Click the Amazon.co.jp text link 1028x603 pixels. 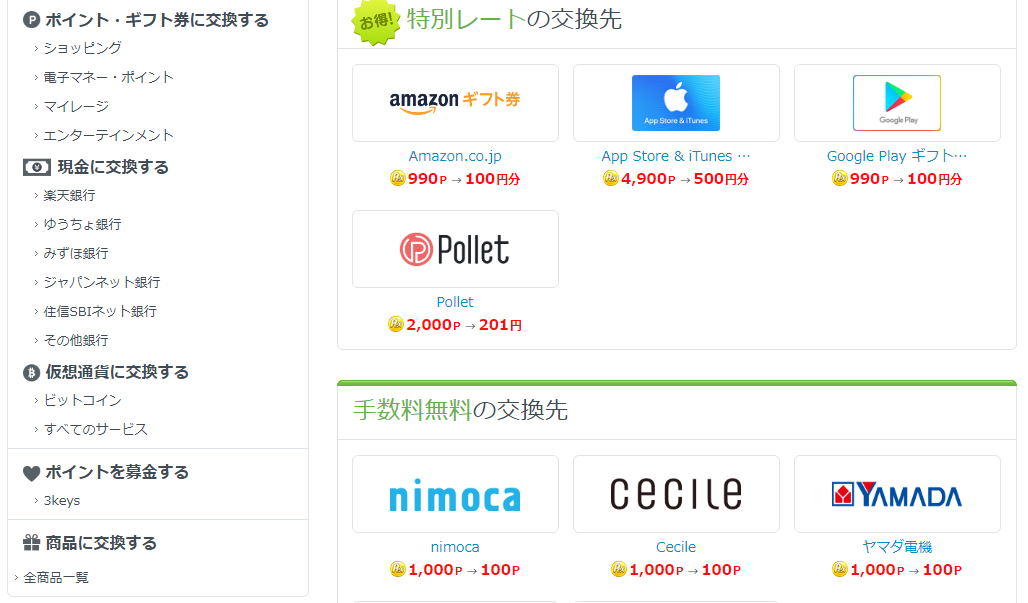(x=455, y=156)
